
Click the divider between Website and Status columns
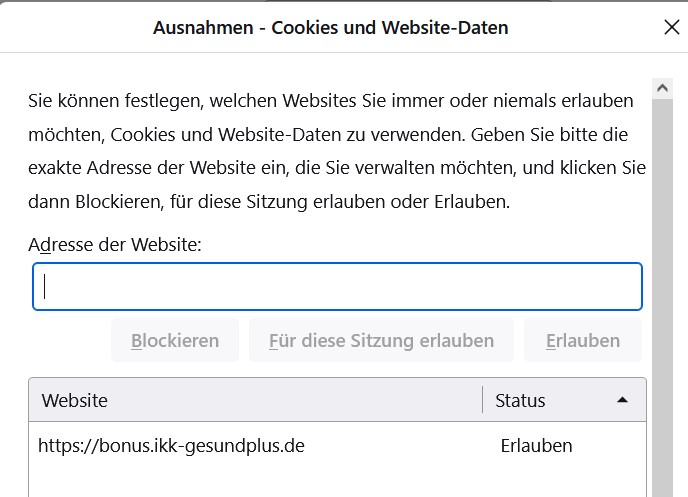coord(483,400)
